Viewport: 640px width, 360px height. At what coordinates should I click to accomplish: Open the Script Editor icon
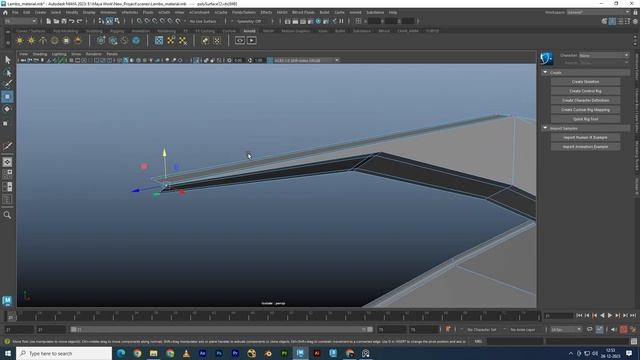point(634,341)
